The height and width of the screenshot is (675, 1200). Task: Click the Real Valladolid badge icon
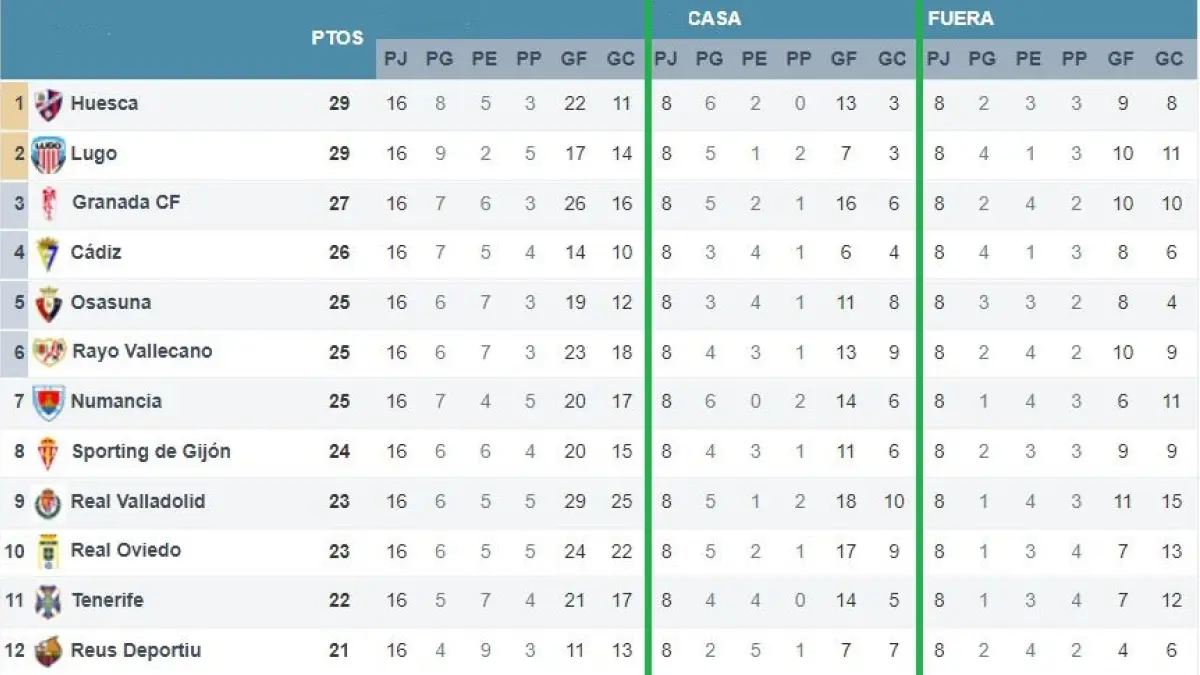48,502
